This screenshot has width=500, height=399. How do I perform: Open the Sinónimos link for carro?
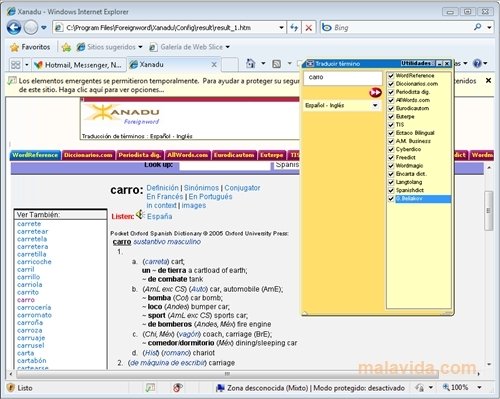[201, 188]
